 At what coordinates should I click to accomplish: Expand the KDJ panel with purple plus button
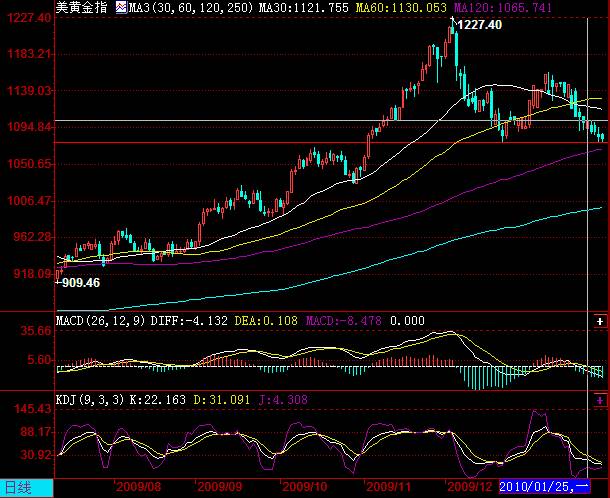pos(600,400)
